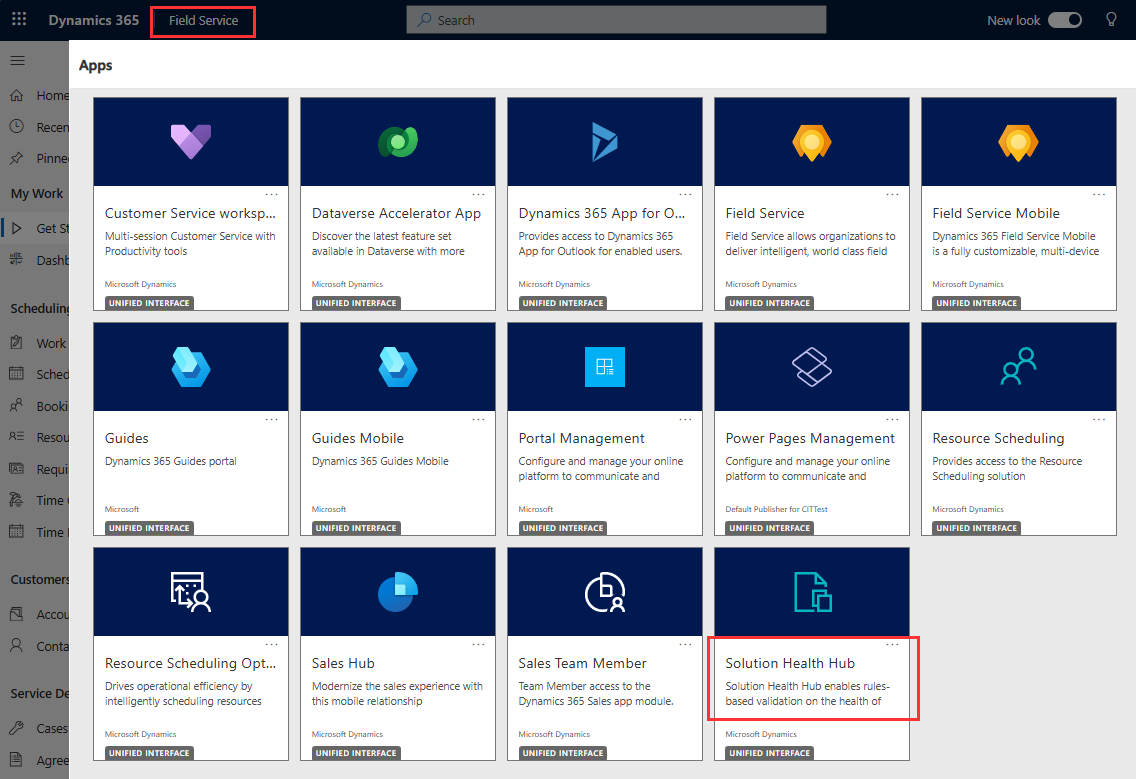
Task: Click the Apps heading text
Action: (96, 65)
